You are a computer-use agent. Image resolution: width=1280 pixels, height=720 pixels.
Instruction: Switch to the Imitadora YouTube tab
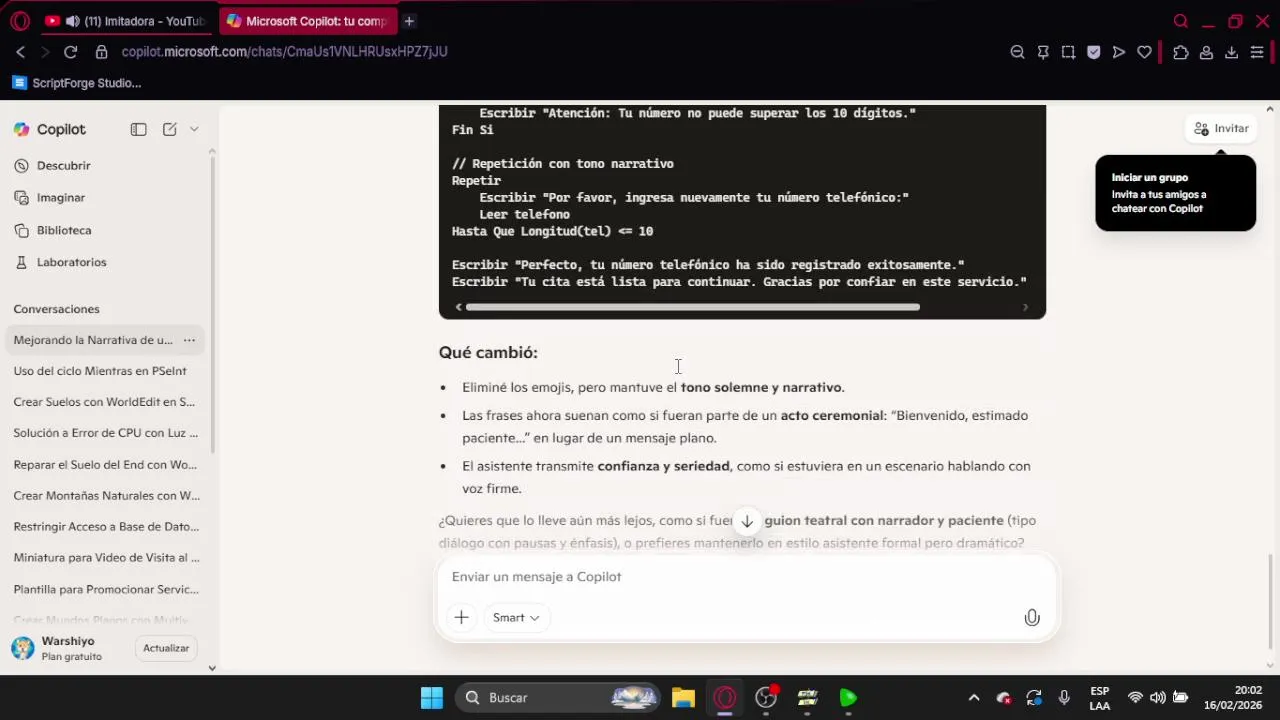coord(125,21)
